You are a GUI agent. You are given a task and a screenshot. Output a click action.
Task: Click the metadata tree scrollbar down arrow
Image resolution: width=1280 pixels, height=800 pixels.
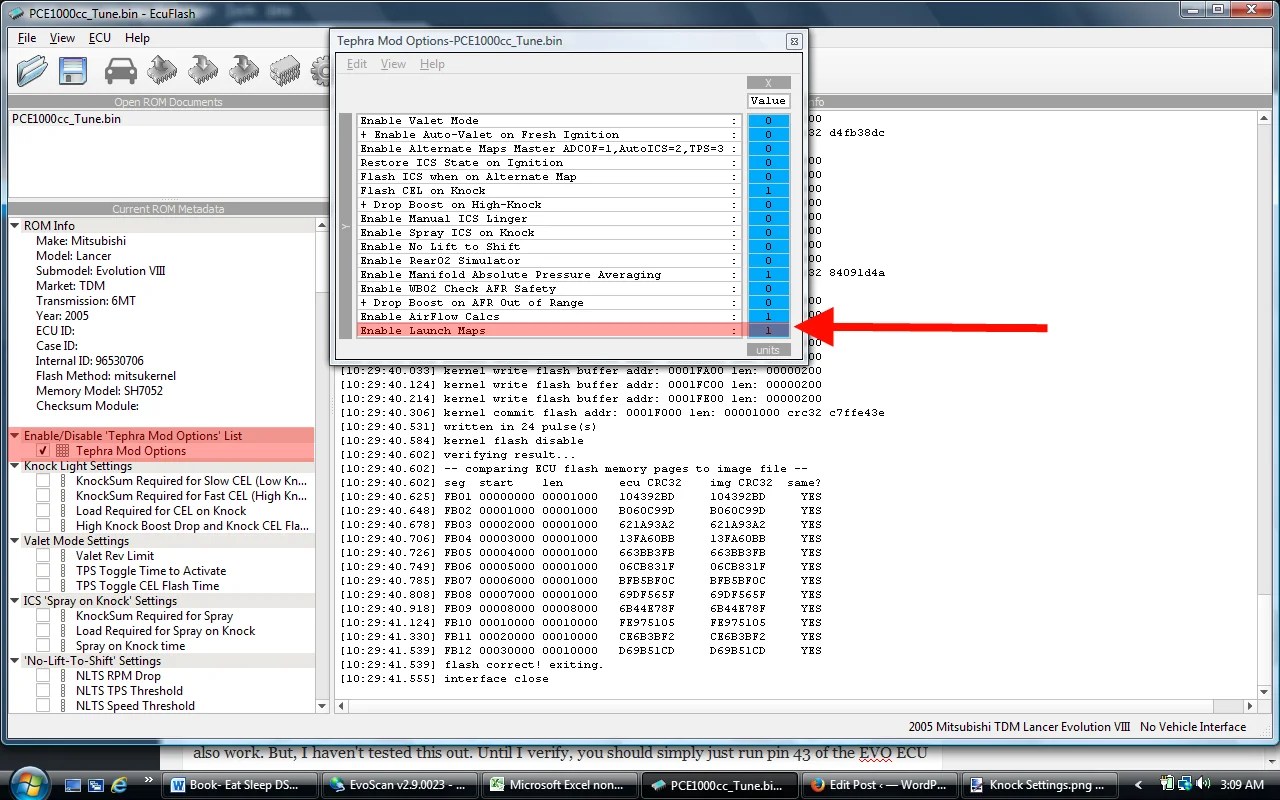coord(321,706)
